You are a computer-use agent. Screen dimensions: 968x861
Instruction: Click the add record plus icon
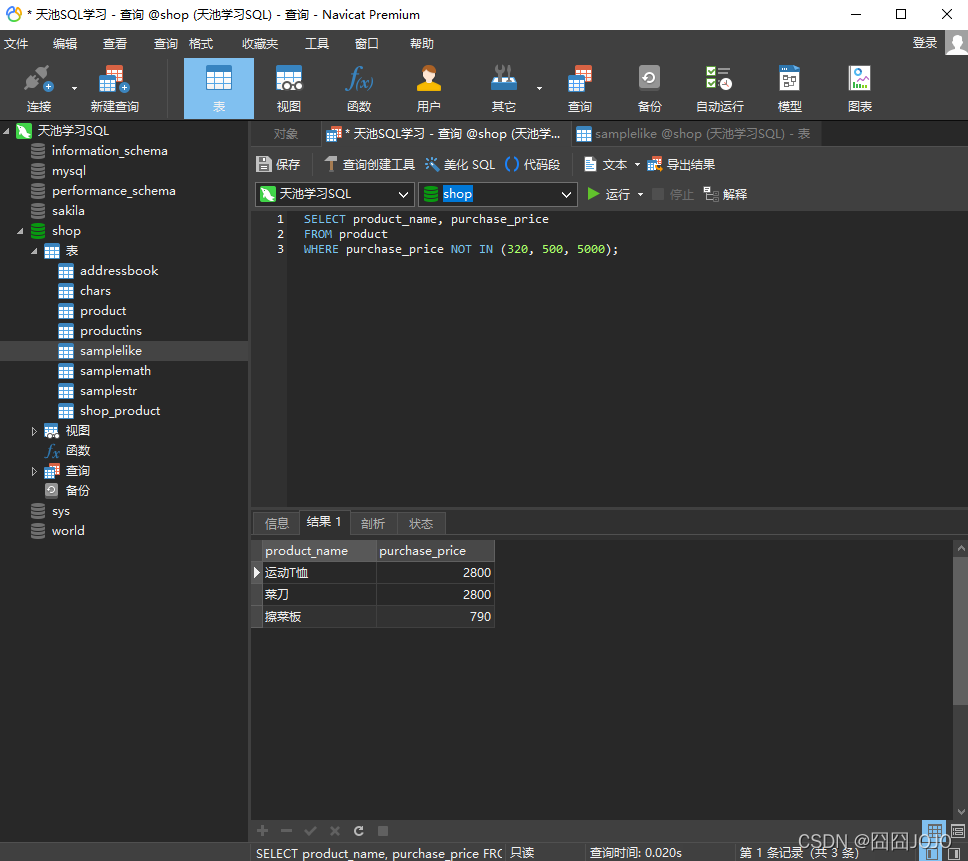[262, 831]
